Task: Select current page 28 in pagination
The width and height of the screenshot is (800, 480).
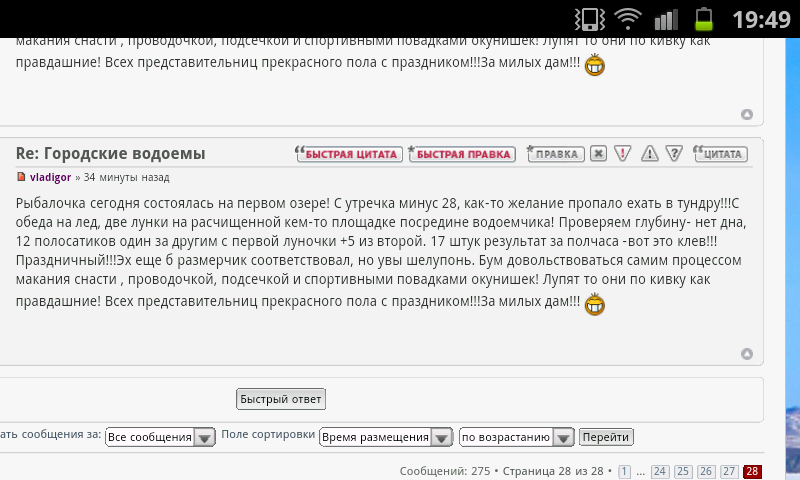Action: (x=753, y=471)
